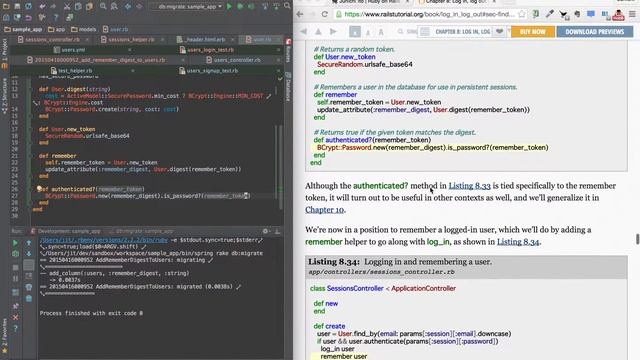
Task: Run db:migrate with green play button
Action: pyautogui.click(x=229, y=6)
